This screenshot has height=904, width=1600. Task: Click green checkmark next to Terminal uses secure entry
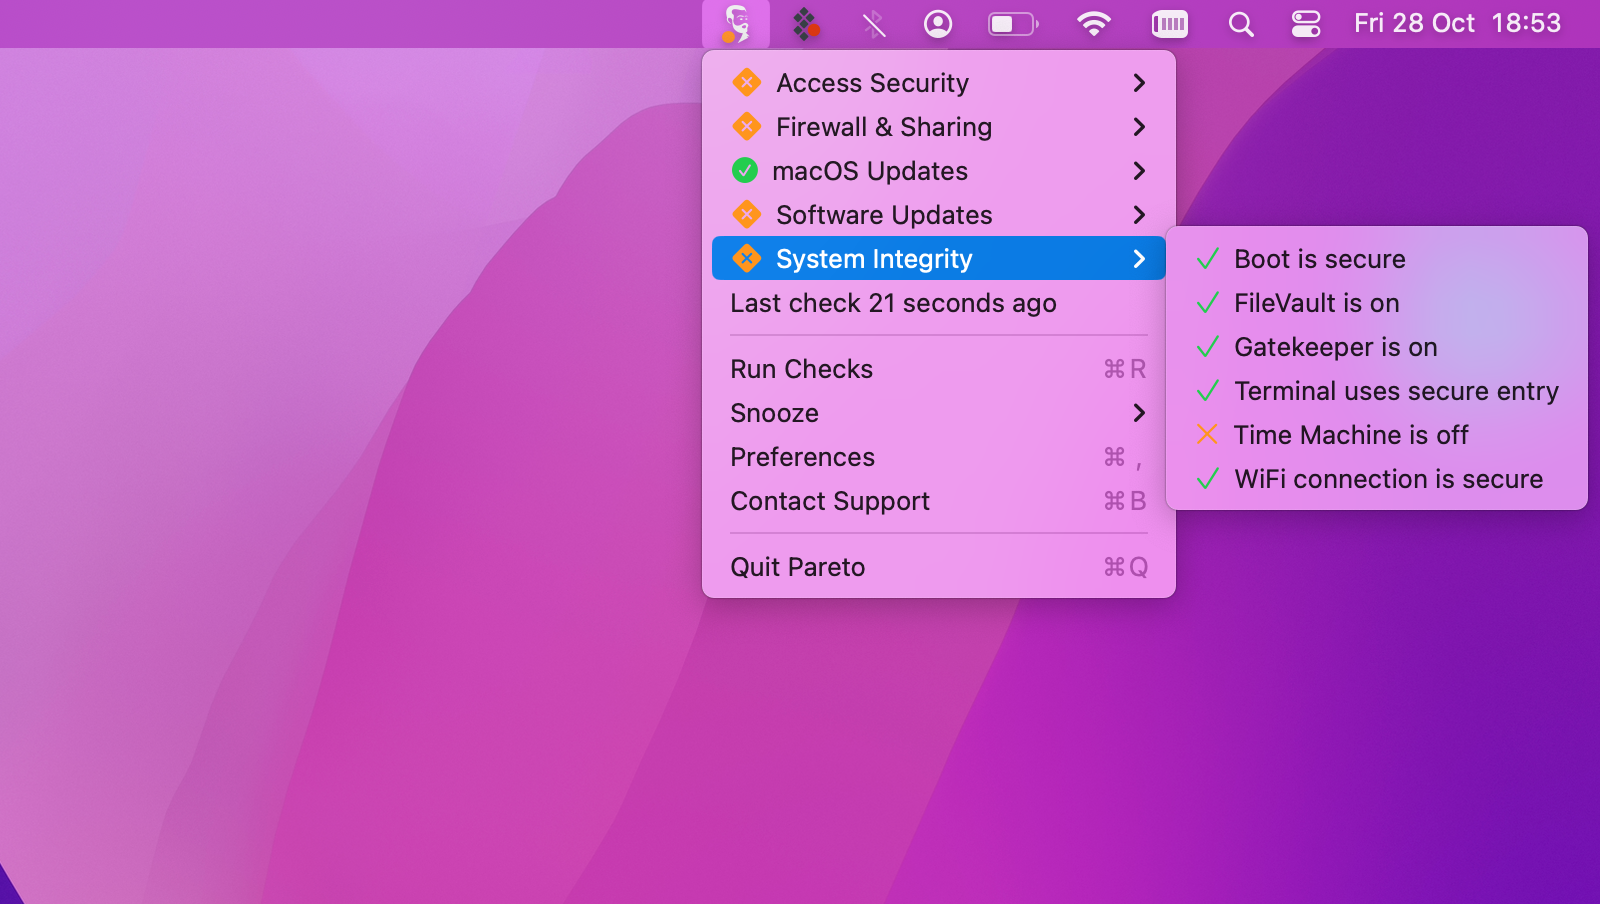tap(1208, 391)
